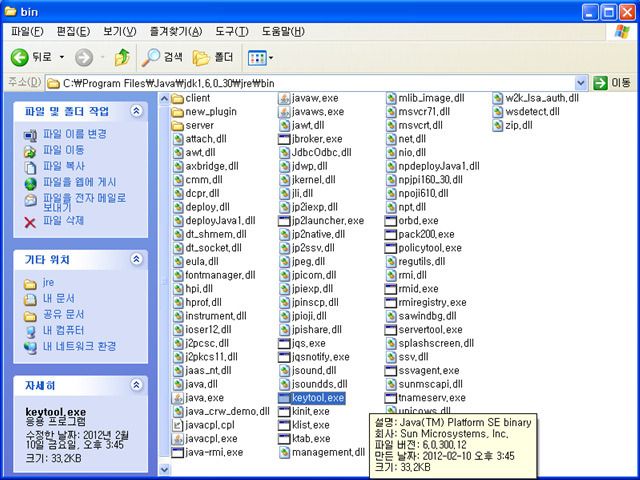Select the jqs.exe file icon
The width and height of the screenshot is (640, 480).
pos(284,343)
